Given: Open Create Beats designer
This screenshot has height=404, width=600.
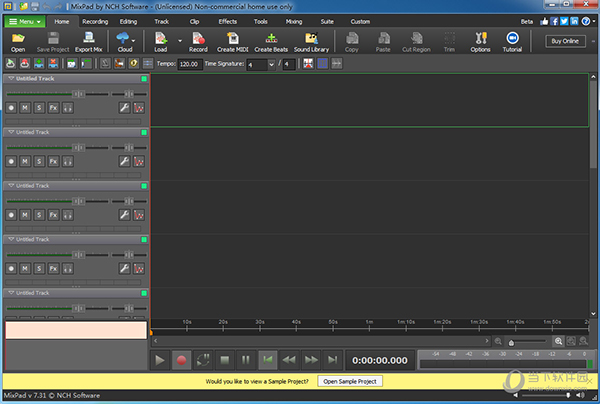Looking at the screenshot, I should [271, 42].
